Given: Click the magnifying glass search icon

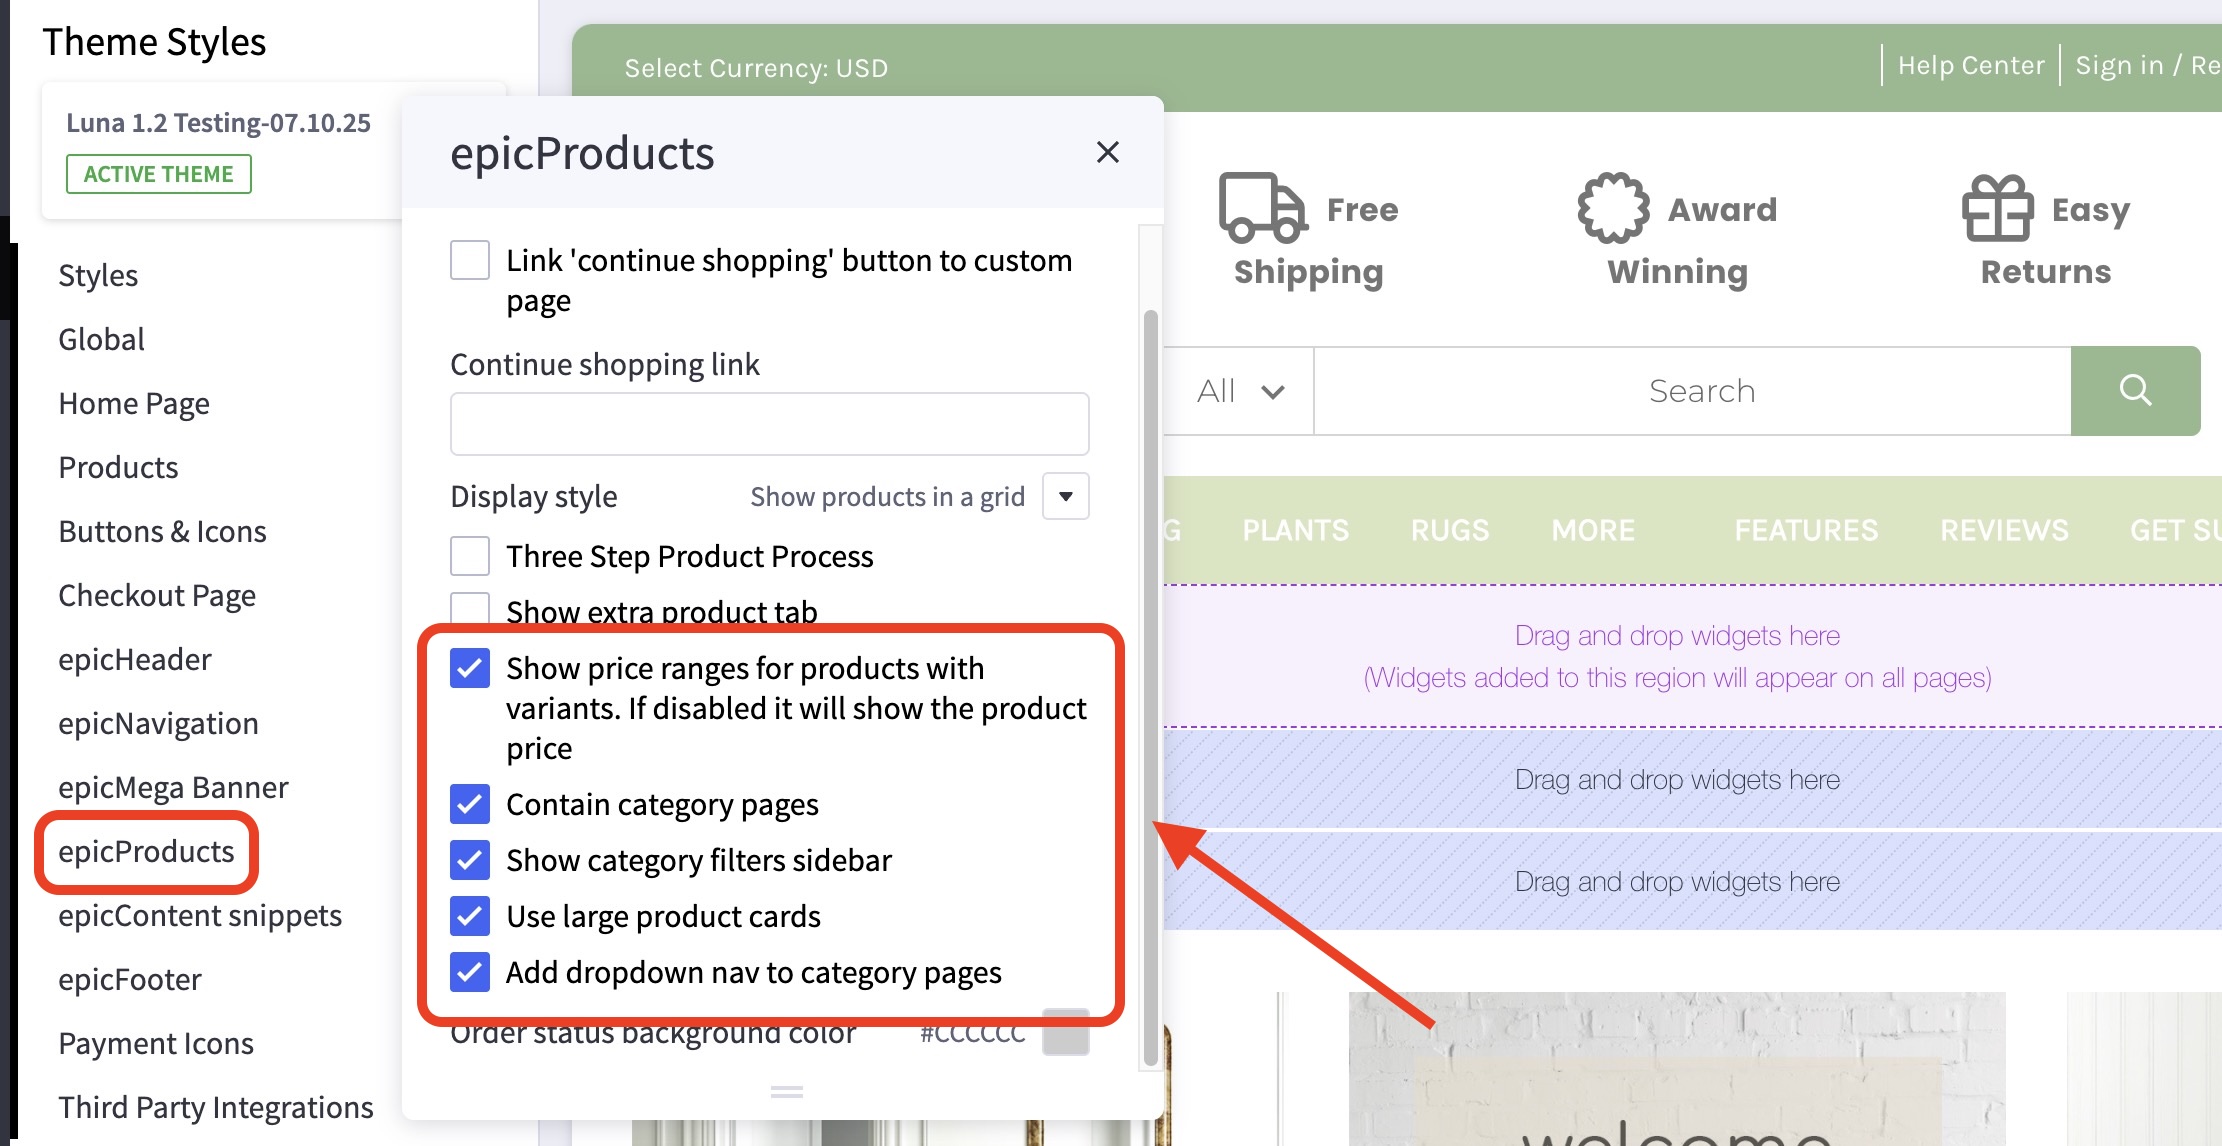Looking at the screenshot, I should pos(2135,390).
